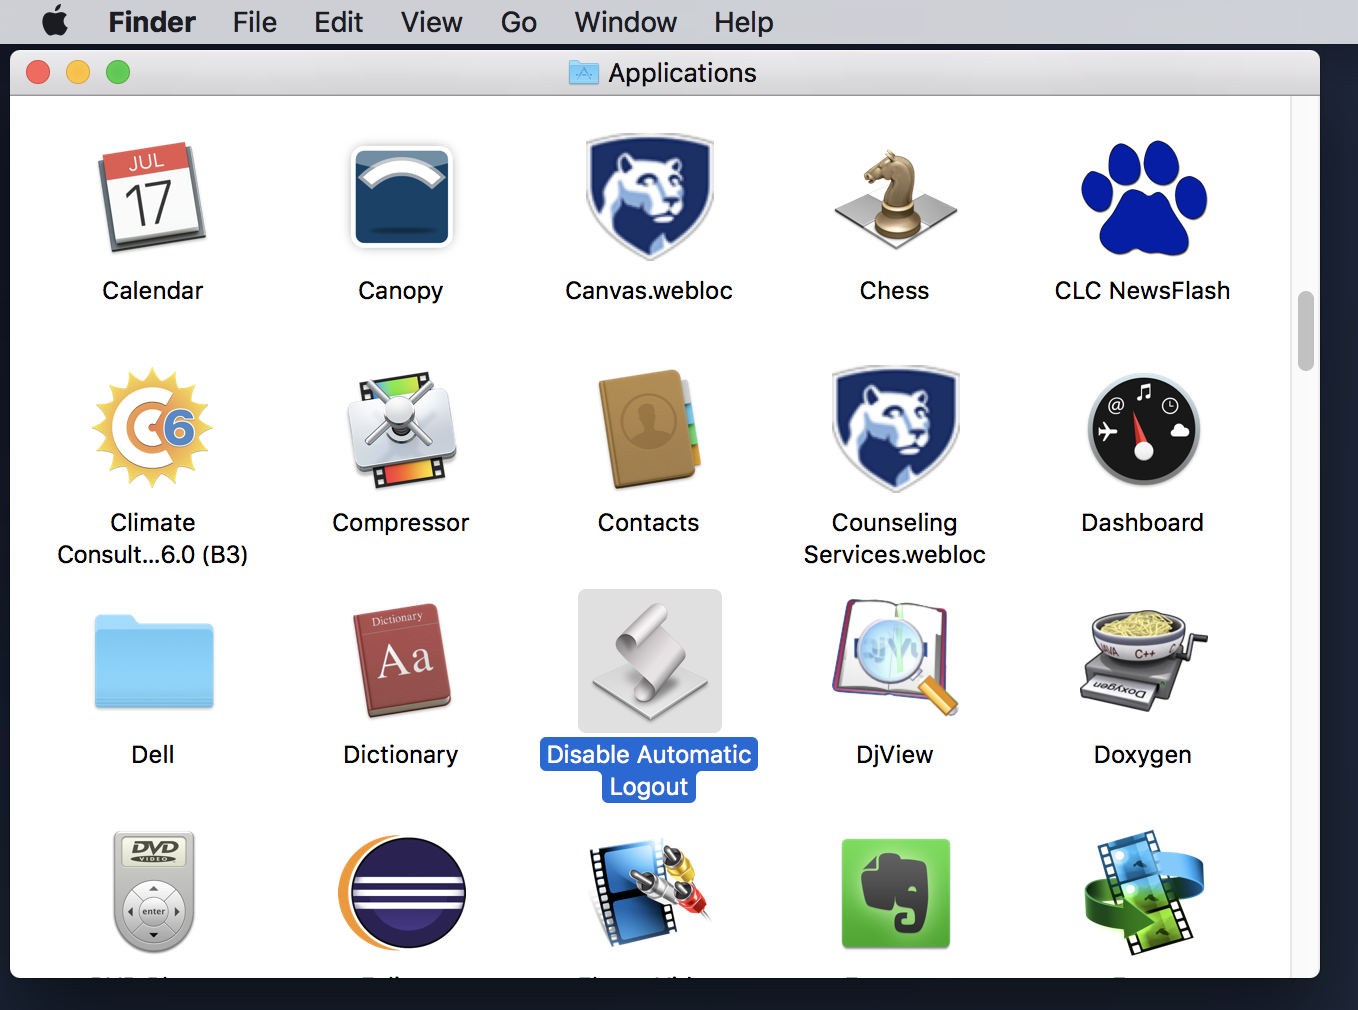
Task: Click the 'DjView' name label
Action: point(895,755)
